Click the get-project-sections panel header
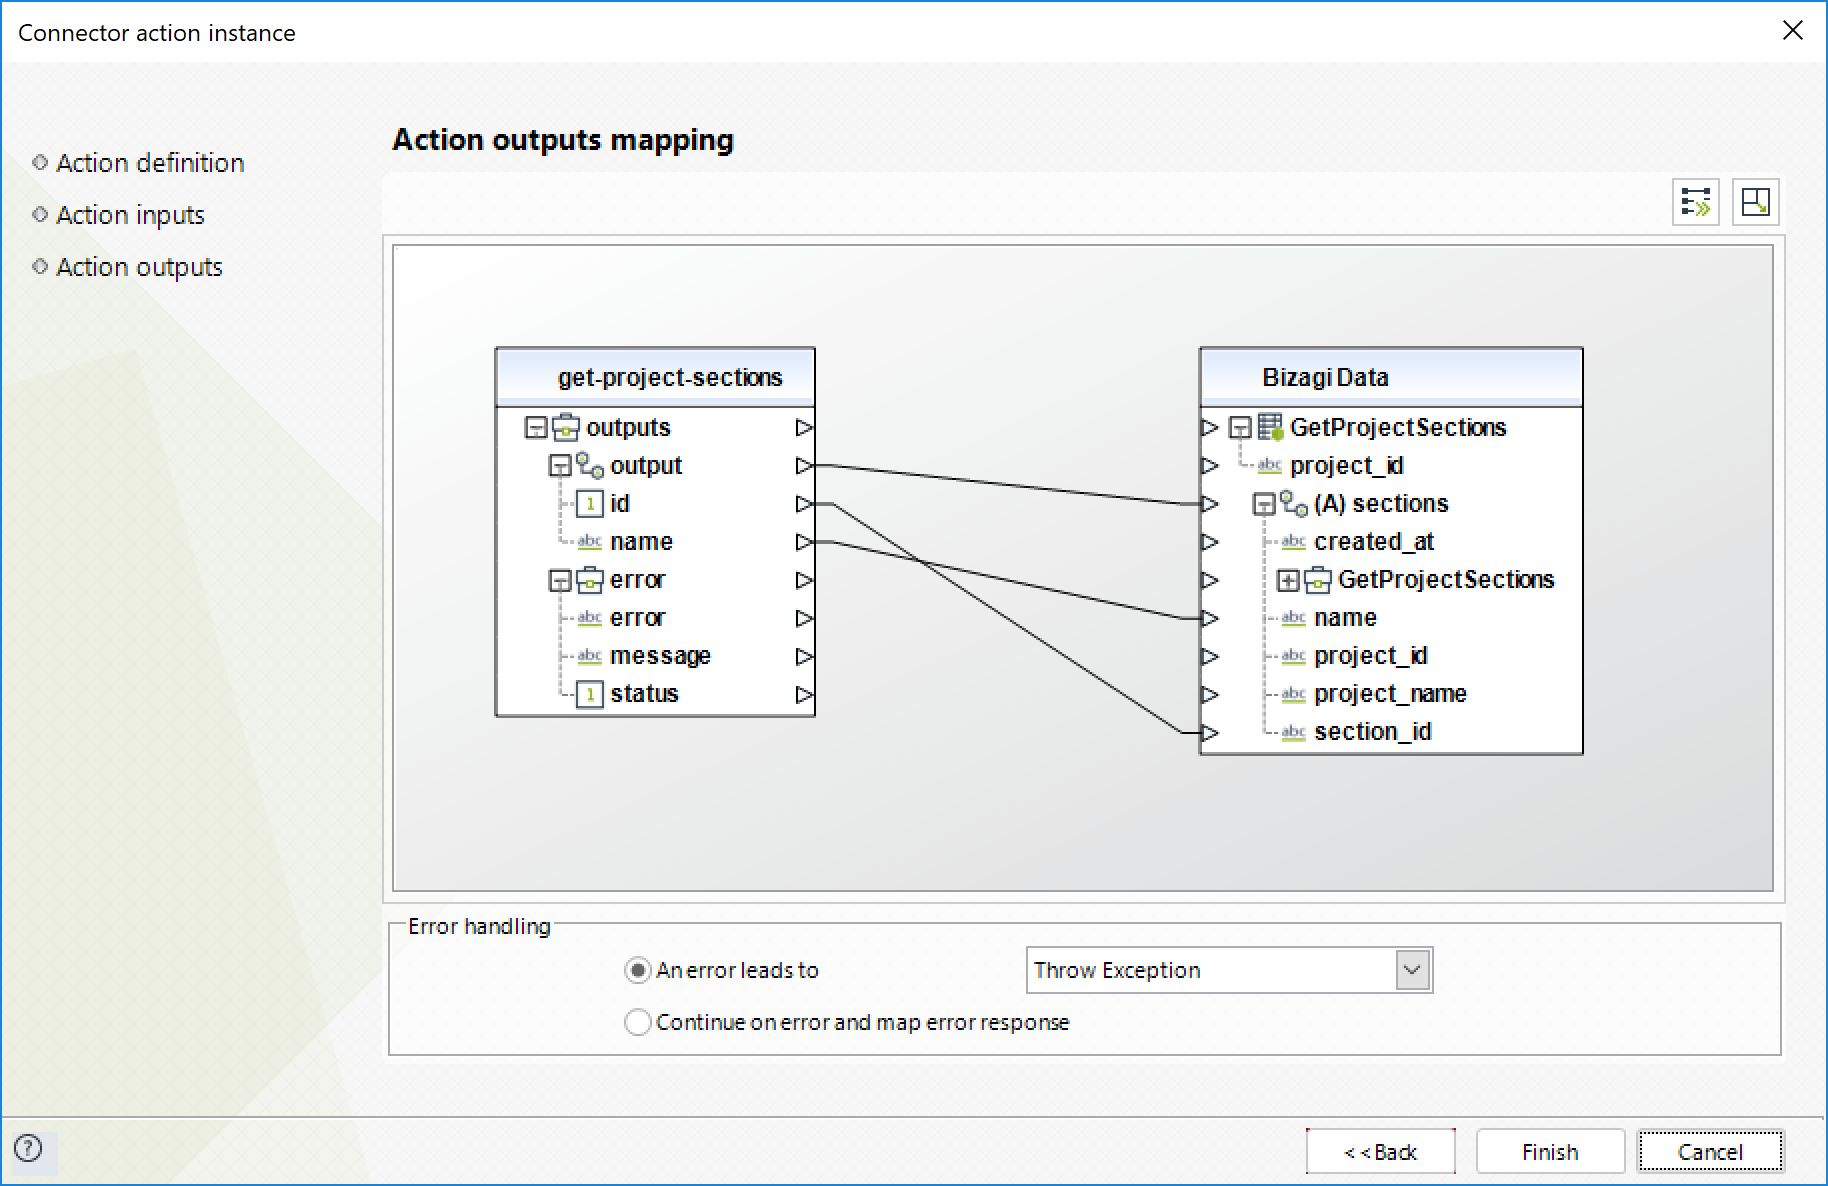The image size is (1828, 1186). 656,377
